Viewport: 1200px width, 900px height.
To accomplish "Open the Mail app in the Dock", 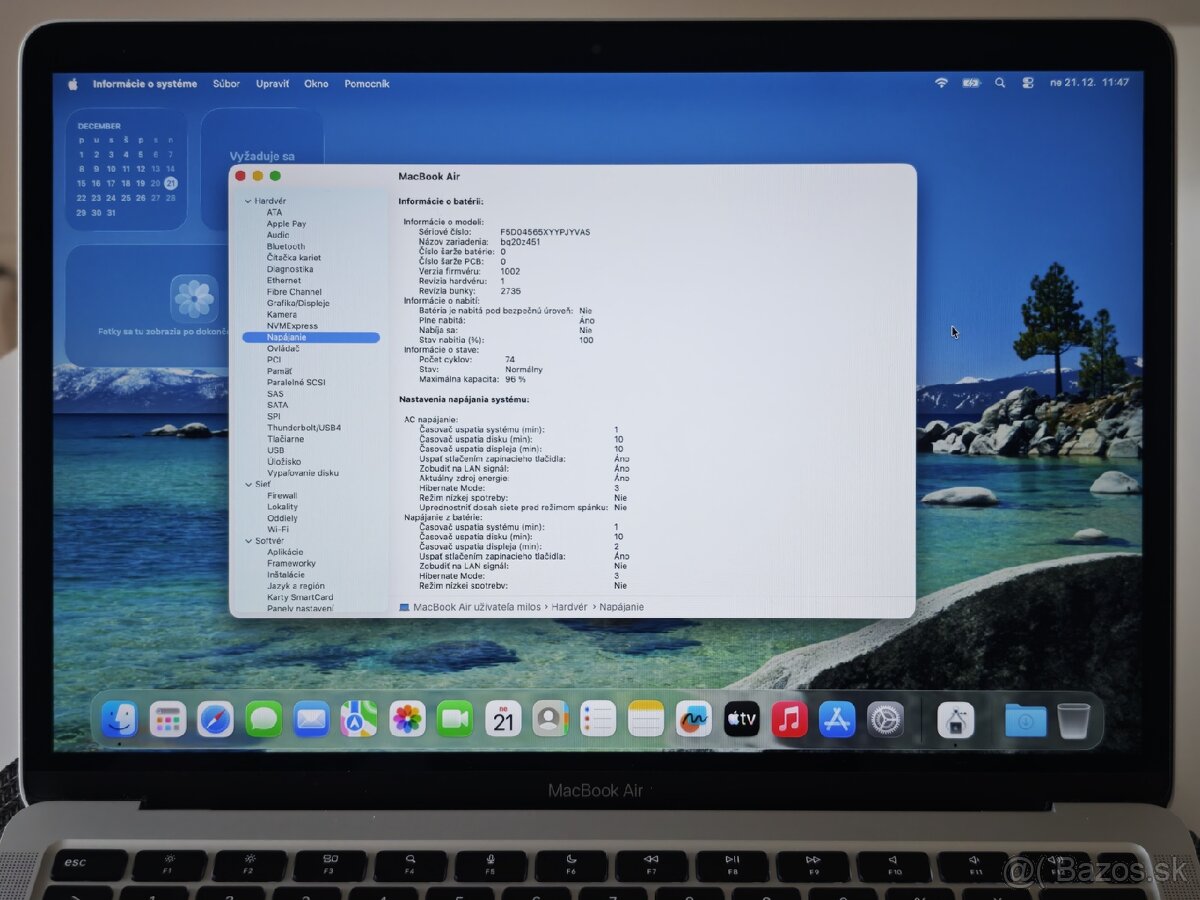I will pyautogui.click(x=311, y=718).
